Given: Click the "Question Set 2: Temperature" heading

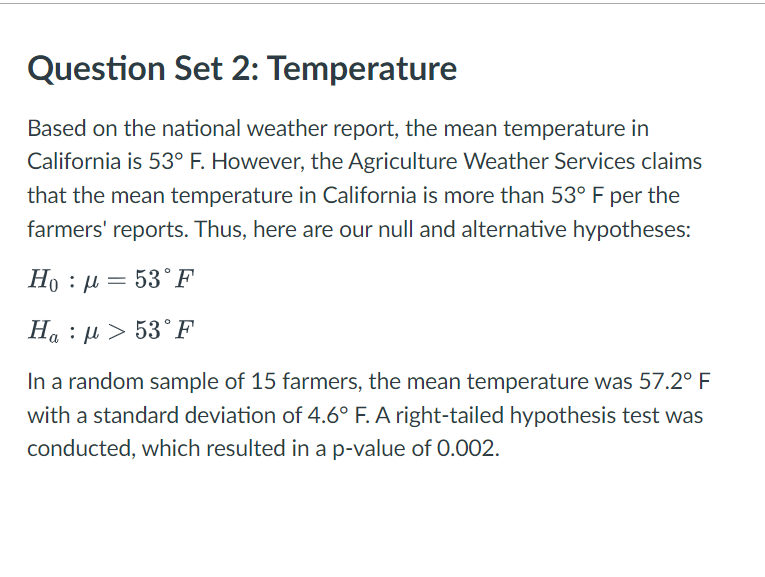Looking at the screenshot, I should click(242, 69).
